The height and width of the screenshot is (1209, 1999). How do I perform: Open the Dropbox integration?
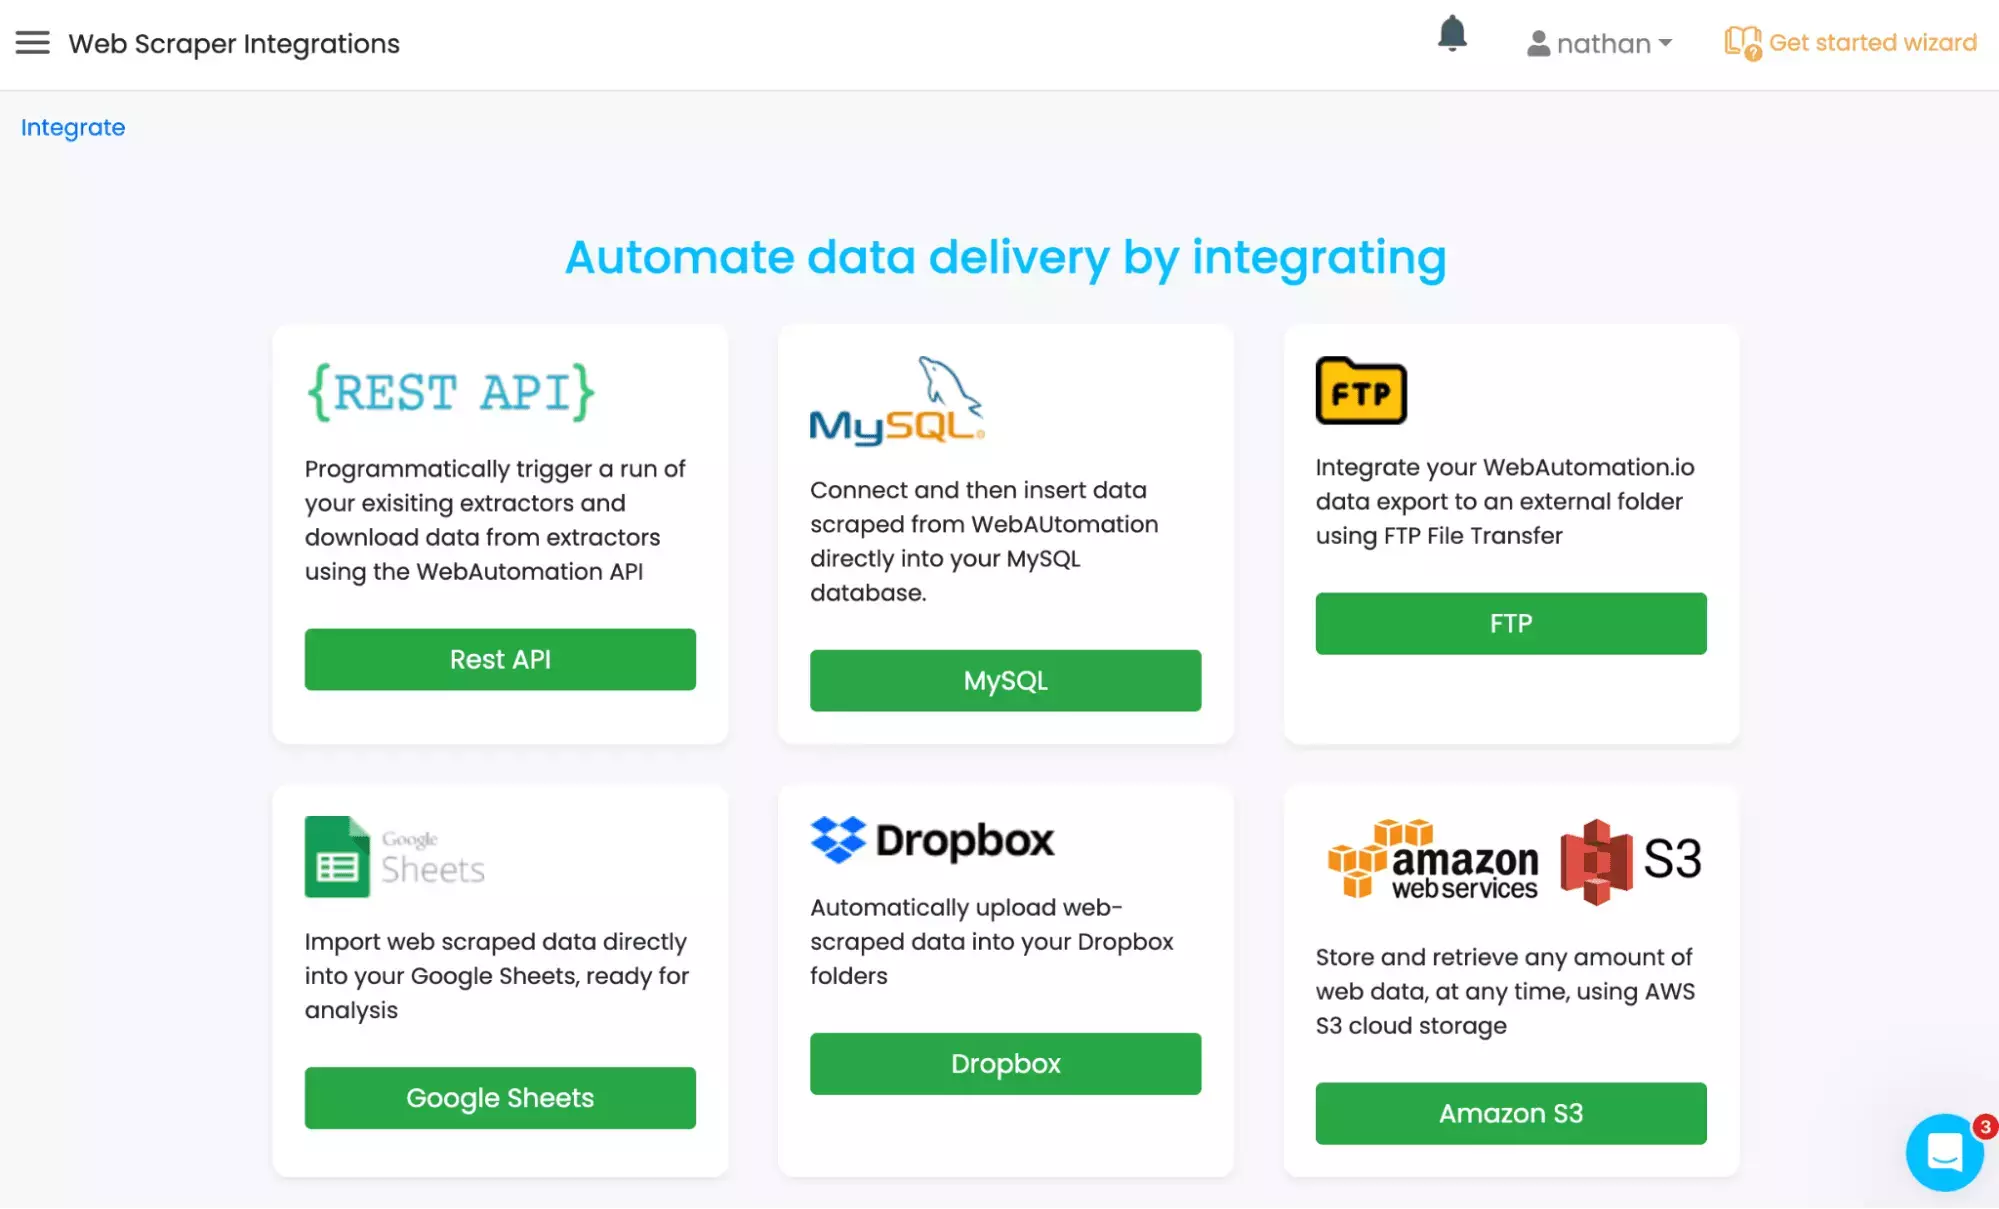1005,1063
